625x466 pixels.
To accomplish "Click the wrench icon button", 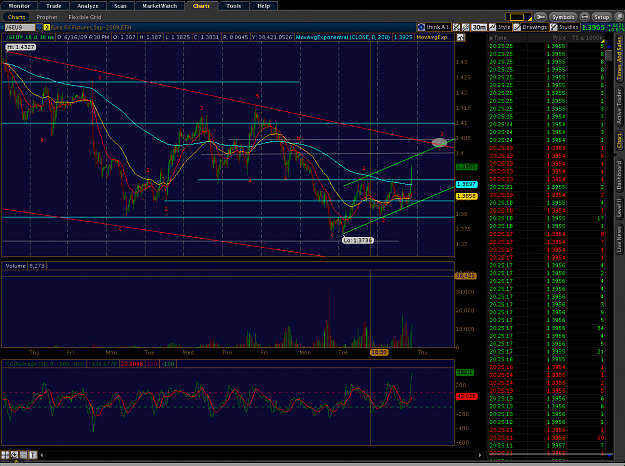I will pos(540,17).
